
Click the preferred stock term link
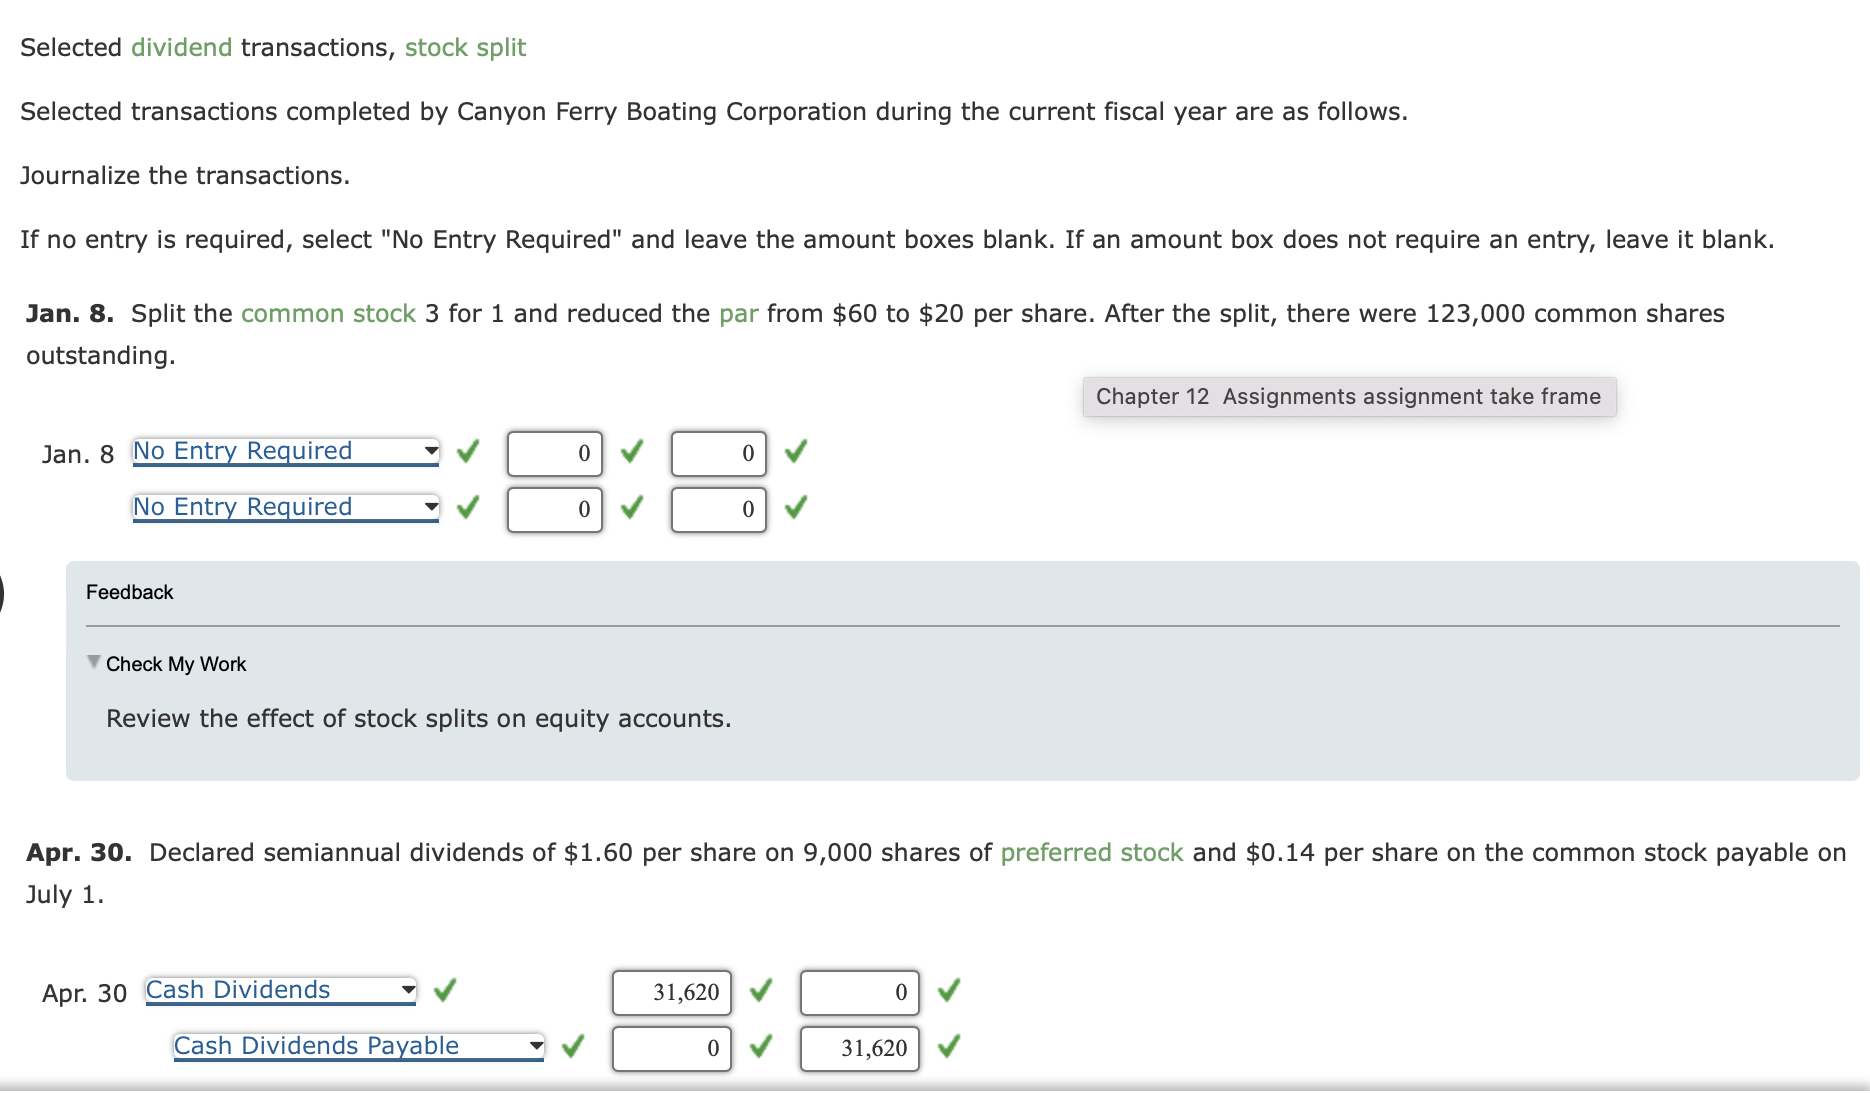(x=1091, y=852)
